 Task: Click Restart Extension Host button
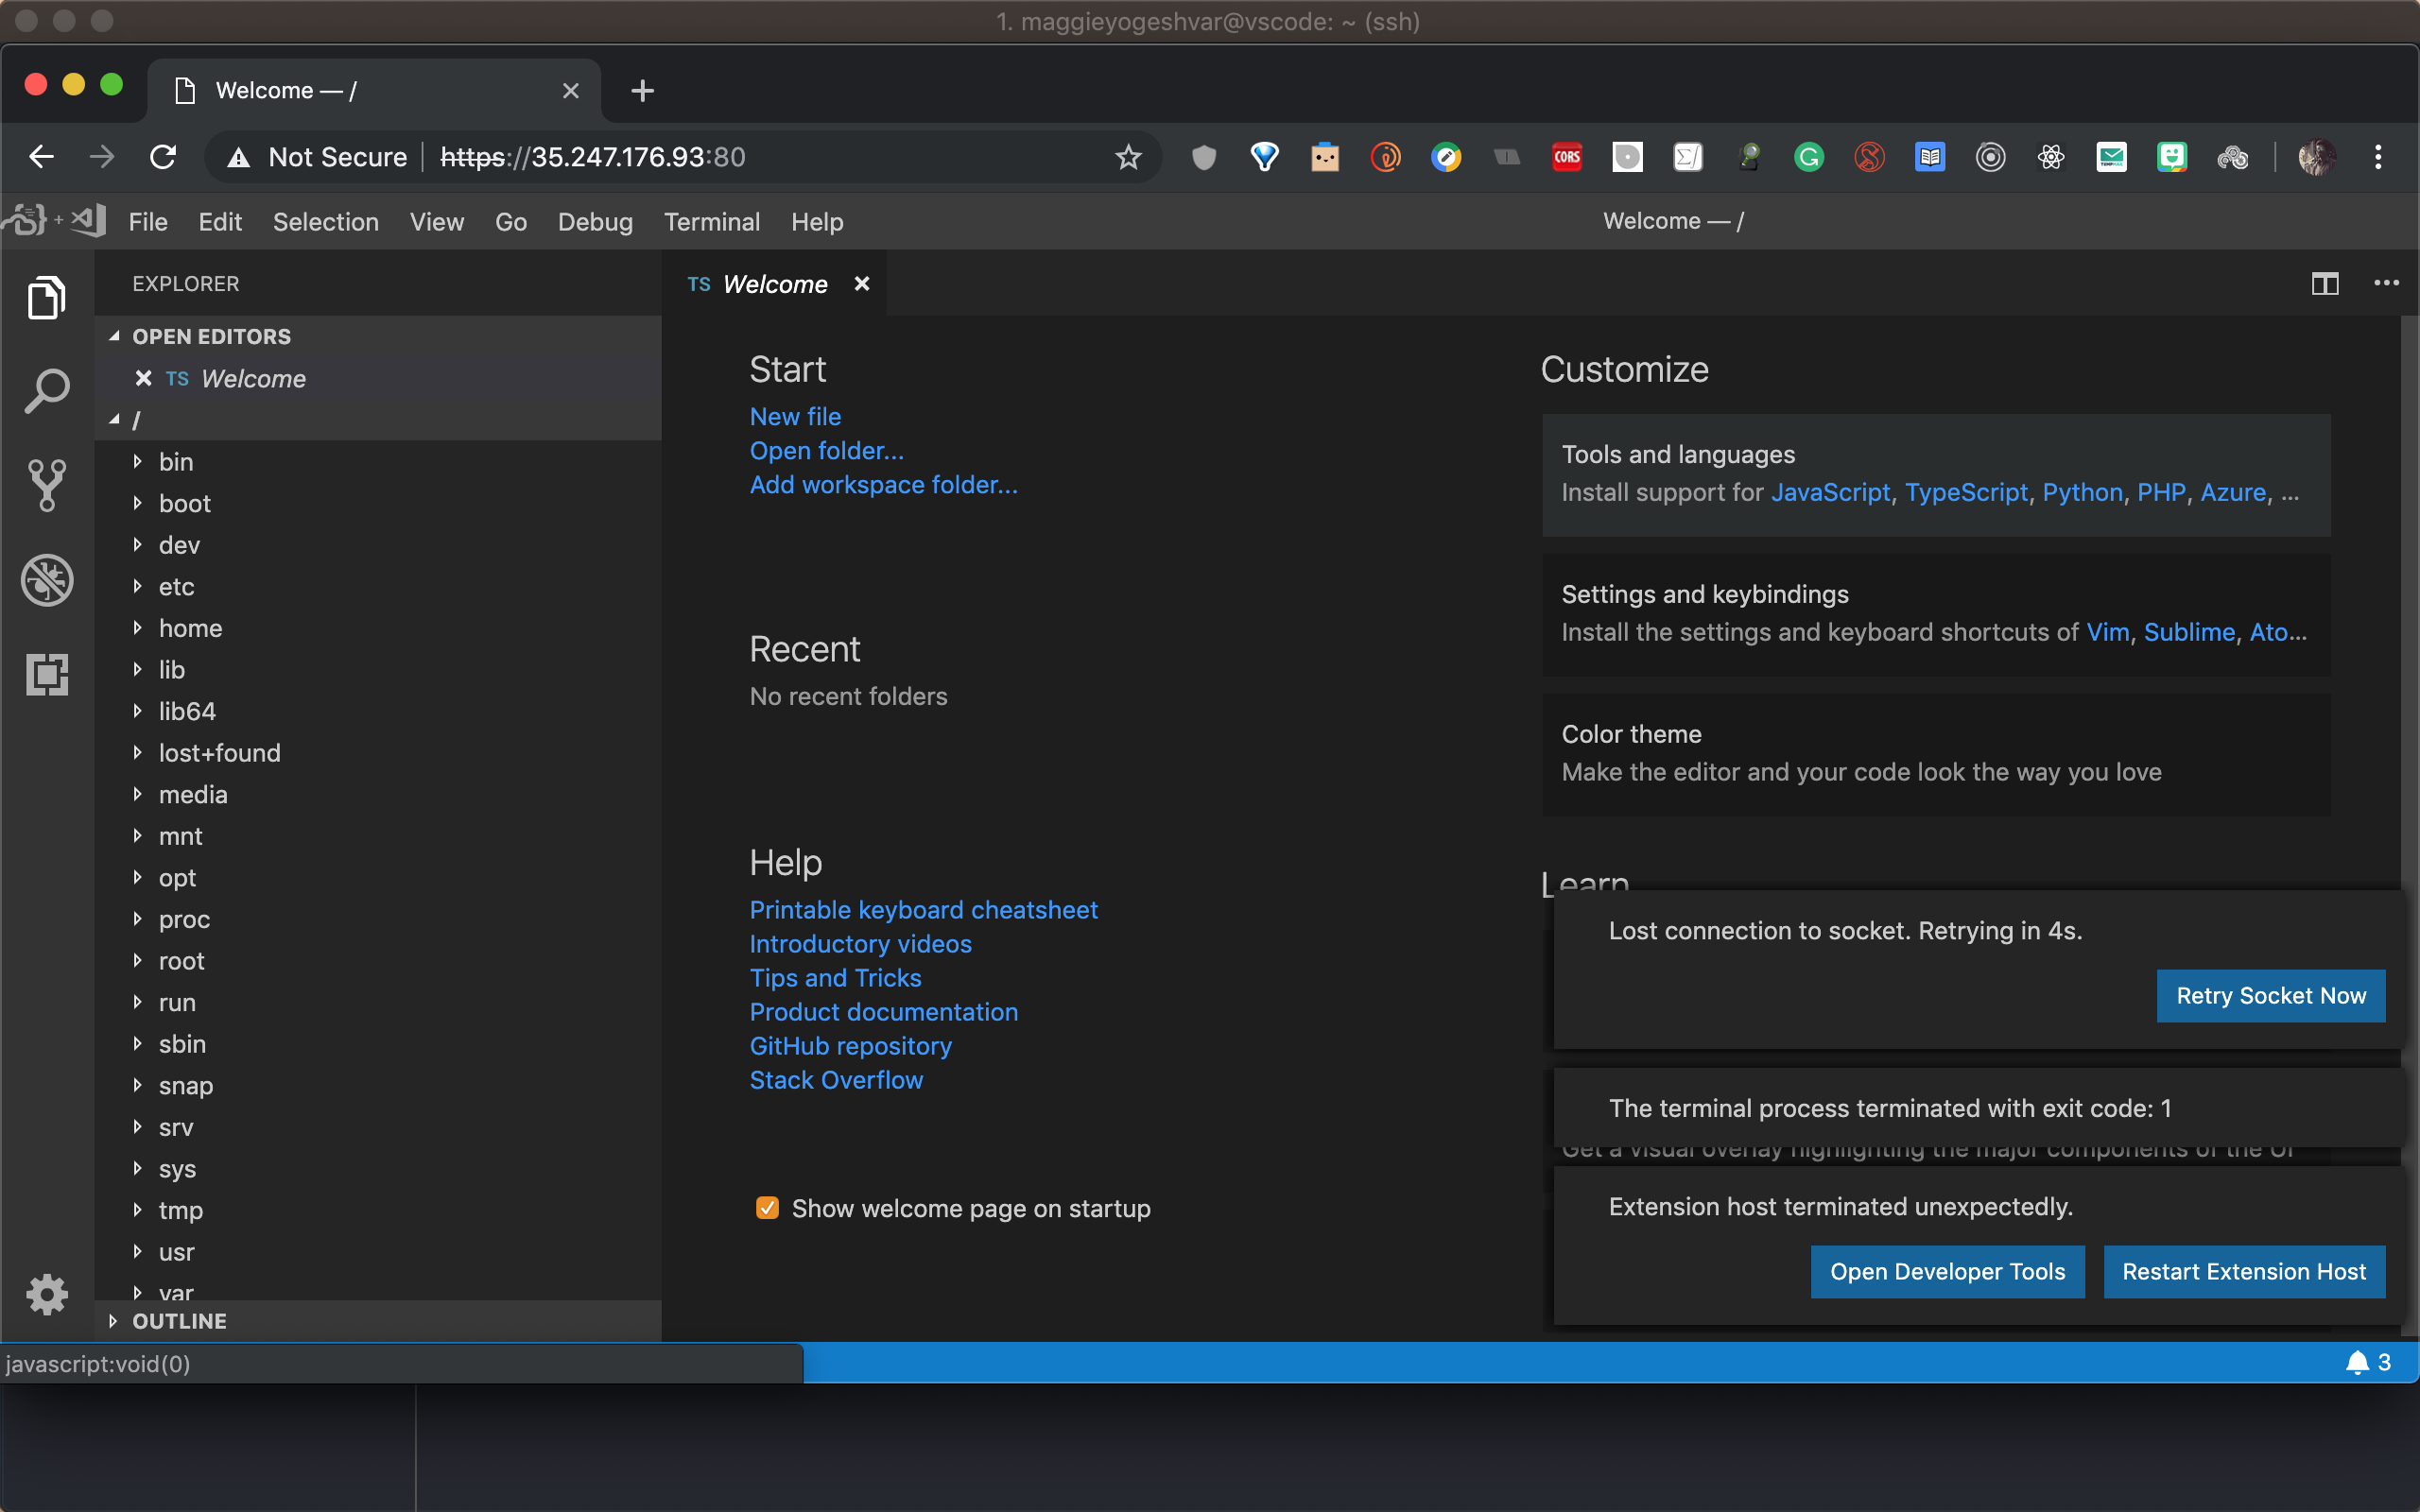coord(2243,1271)
